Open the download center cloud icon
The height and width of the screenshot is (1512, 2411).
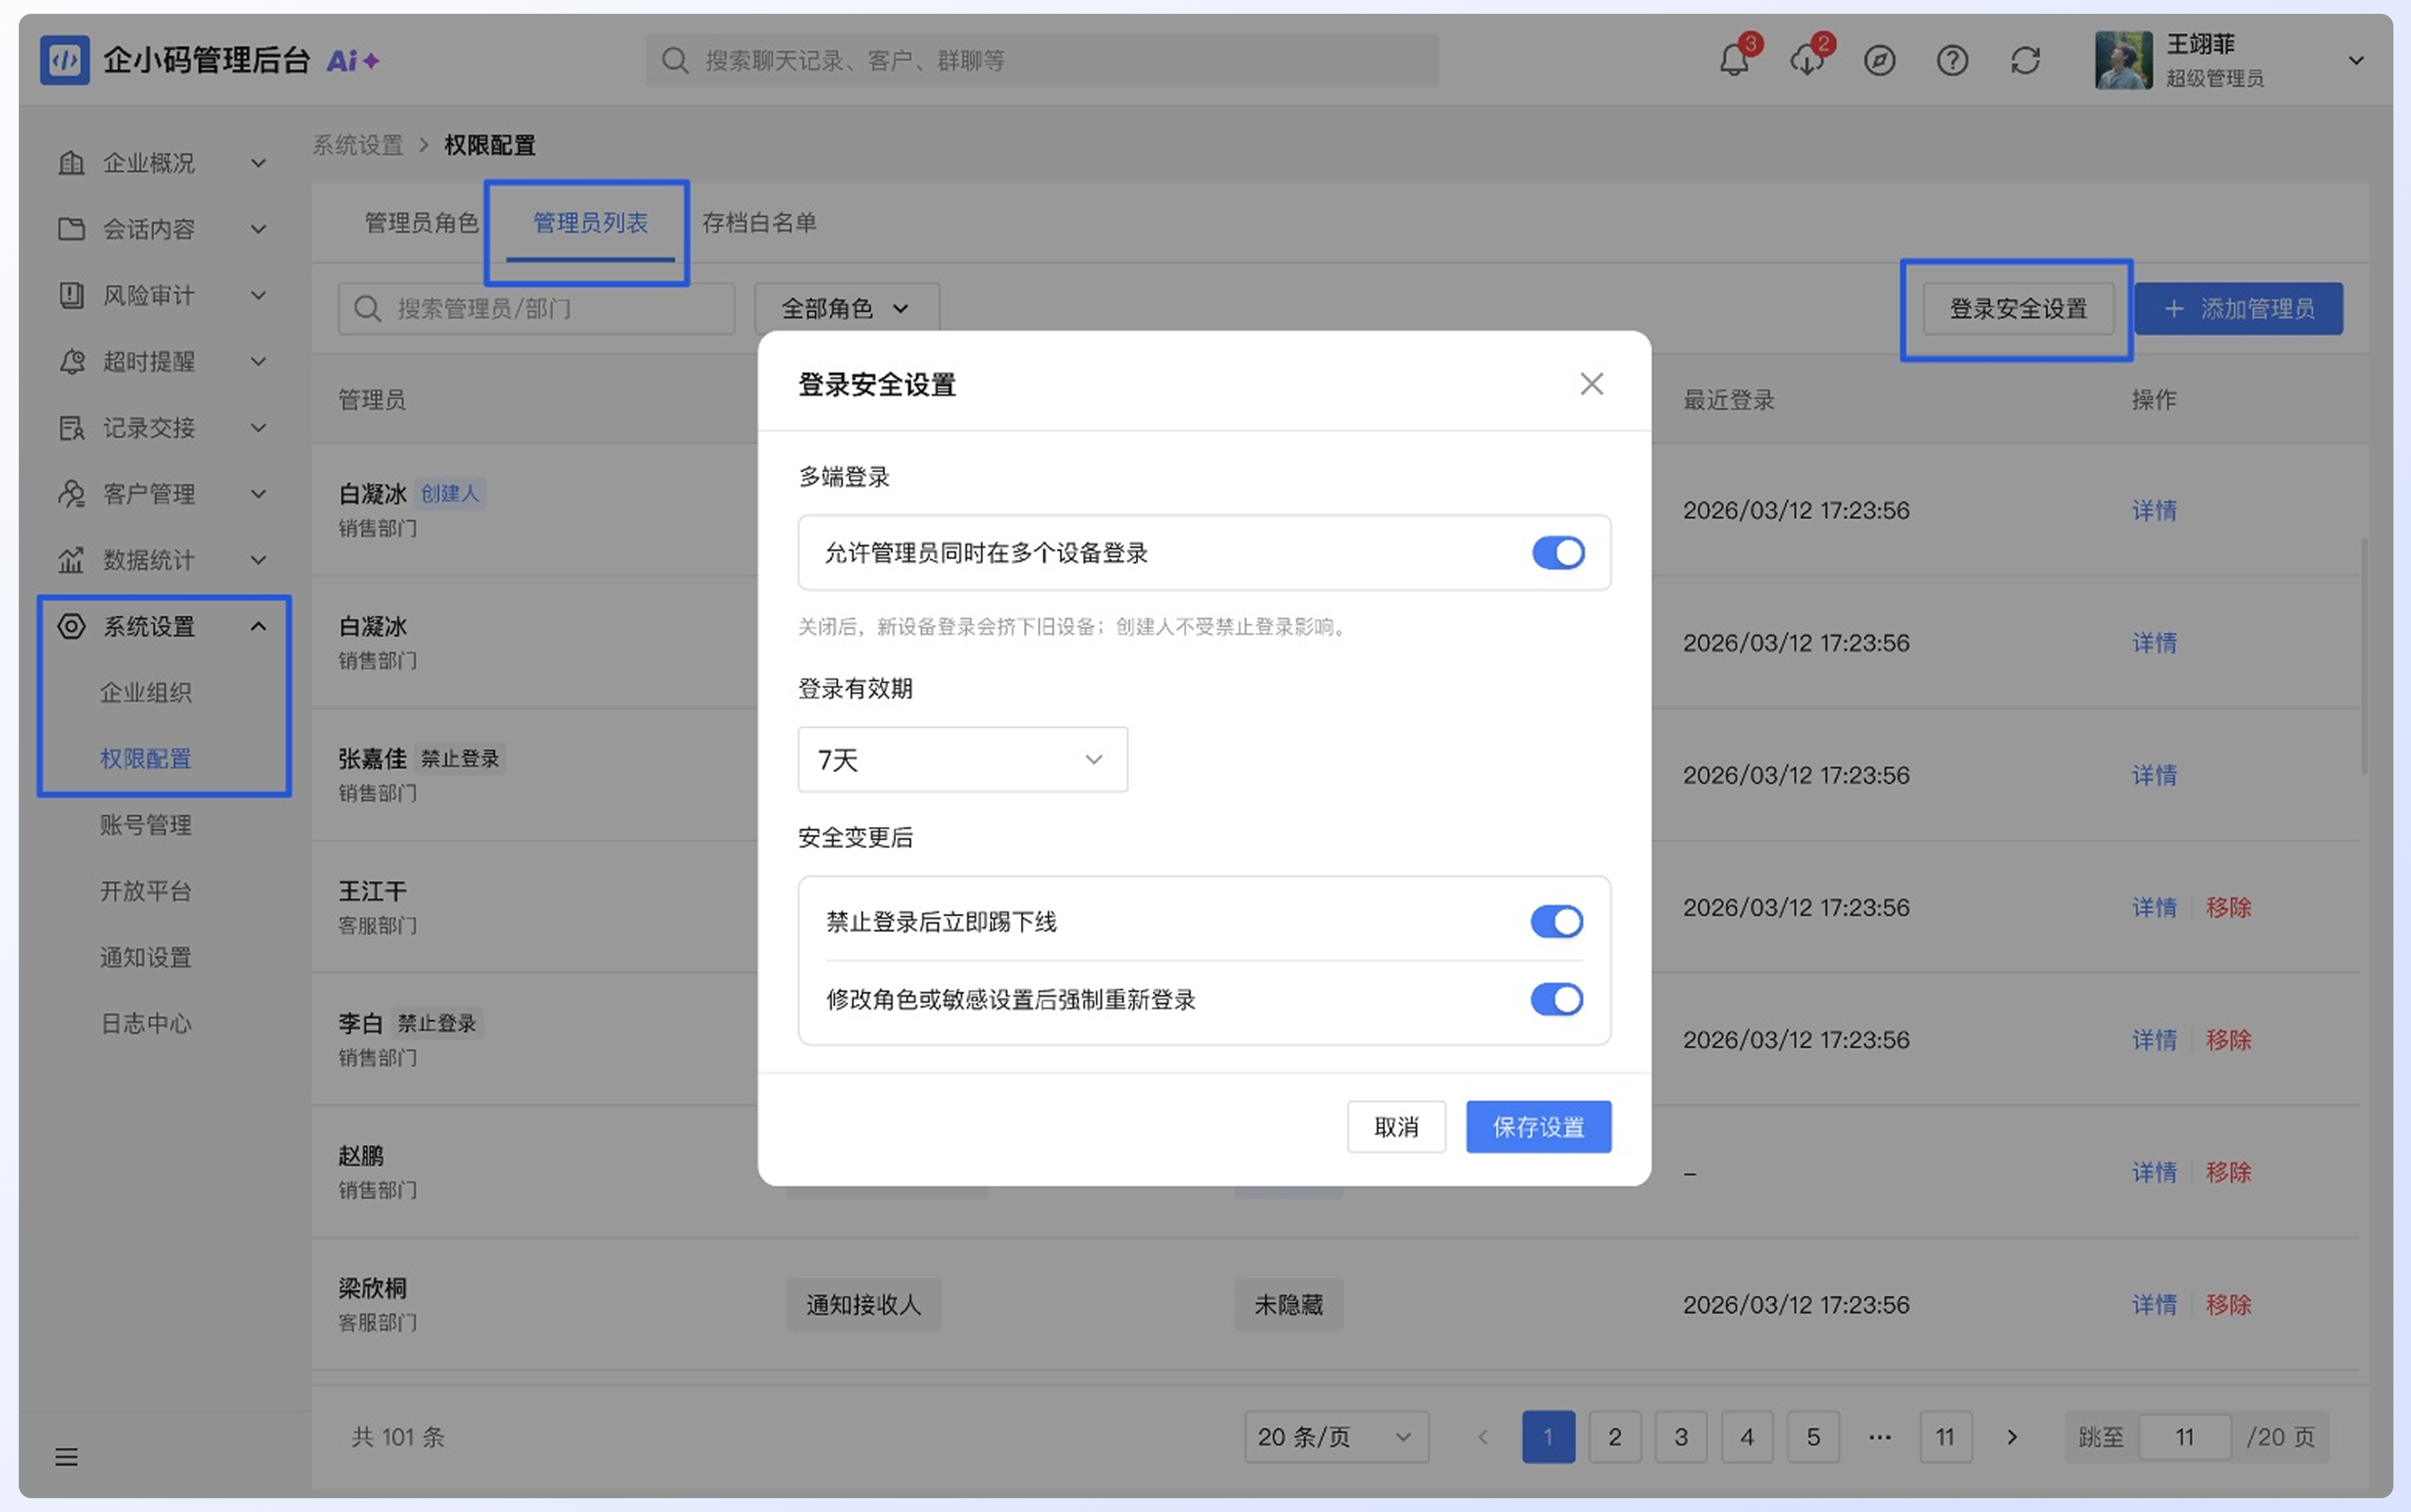1808,60
